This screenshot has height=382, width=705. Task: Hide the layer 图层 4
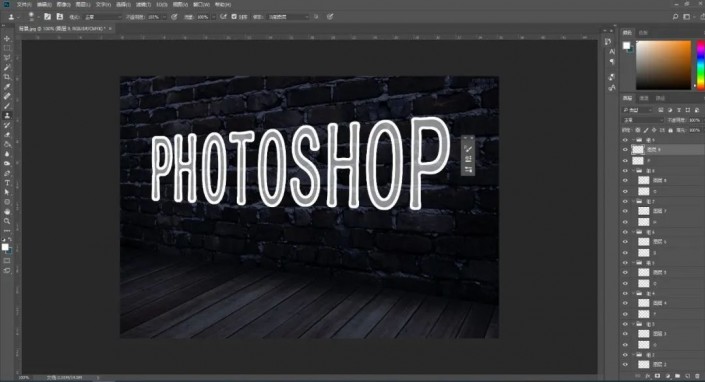coord(625,303)
